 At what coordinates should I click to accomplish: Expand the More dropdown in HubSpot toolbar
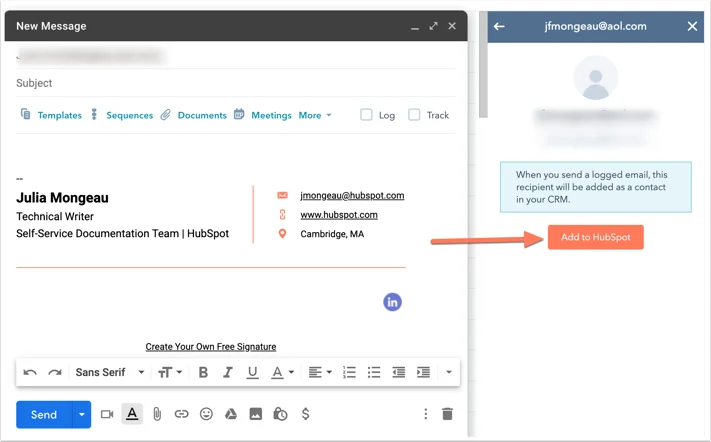315,115
